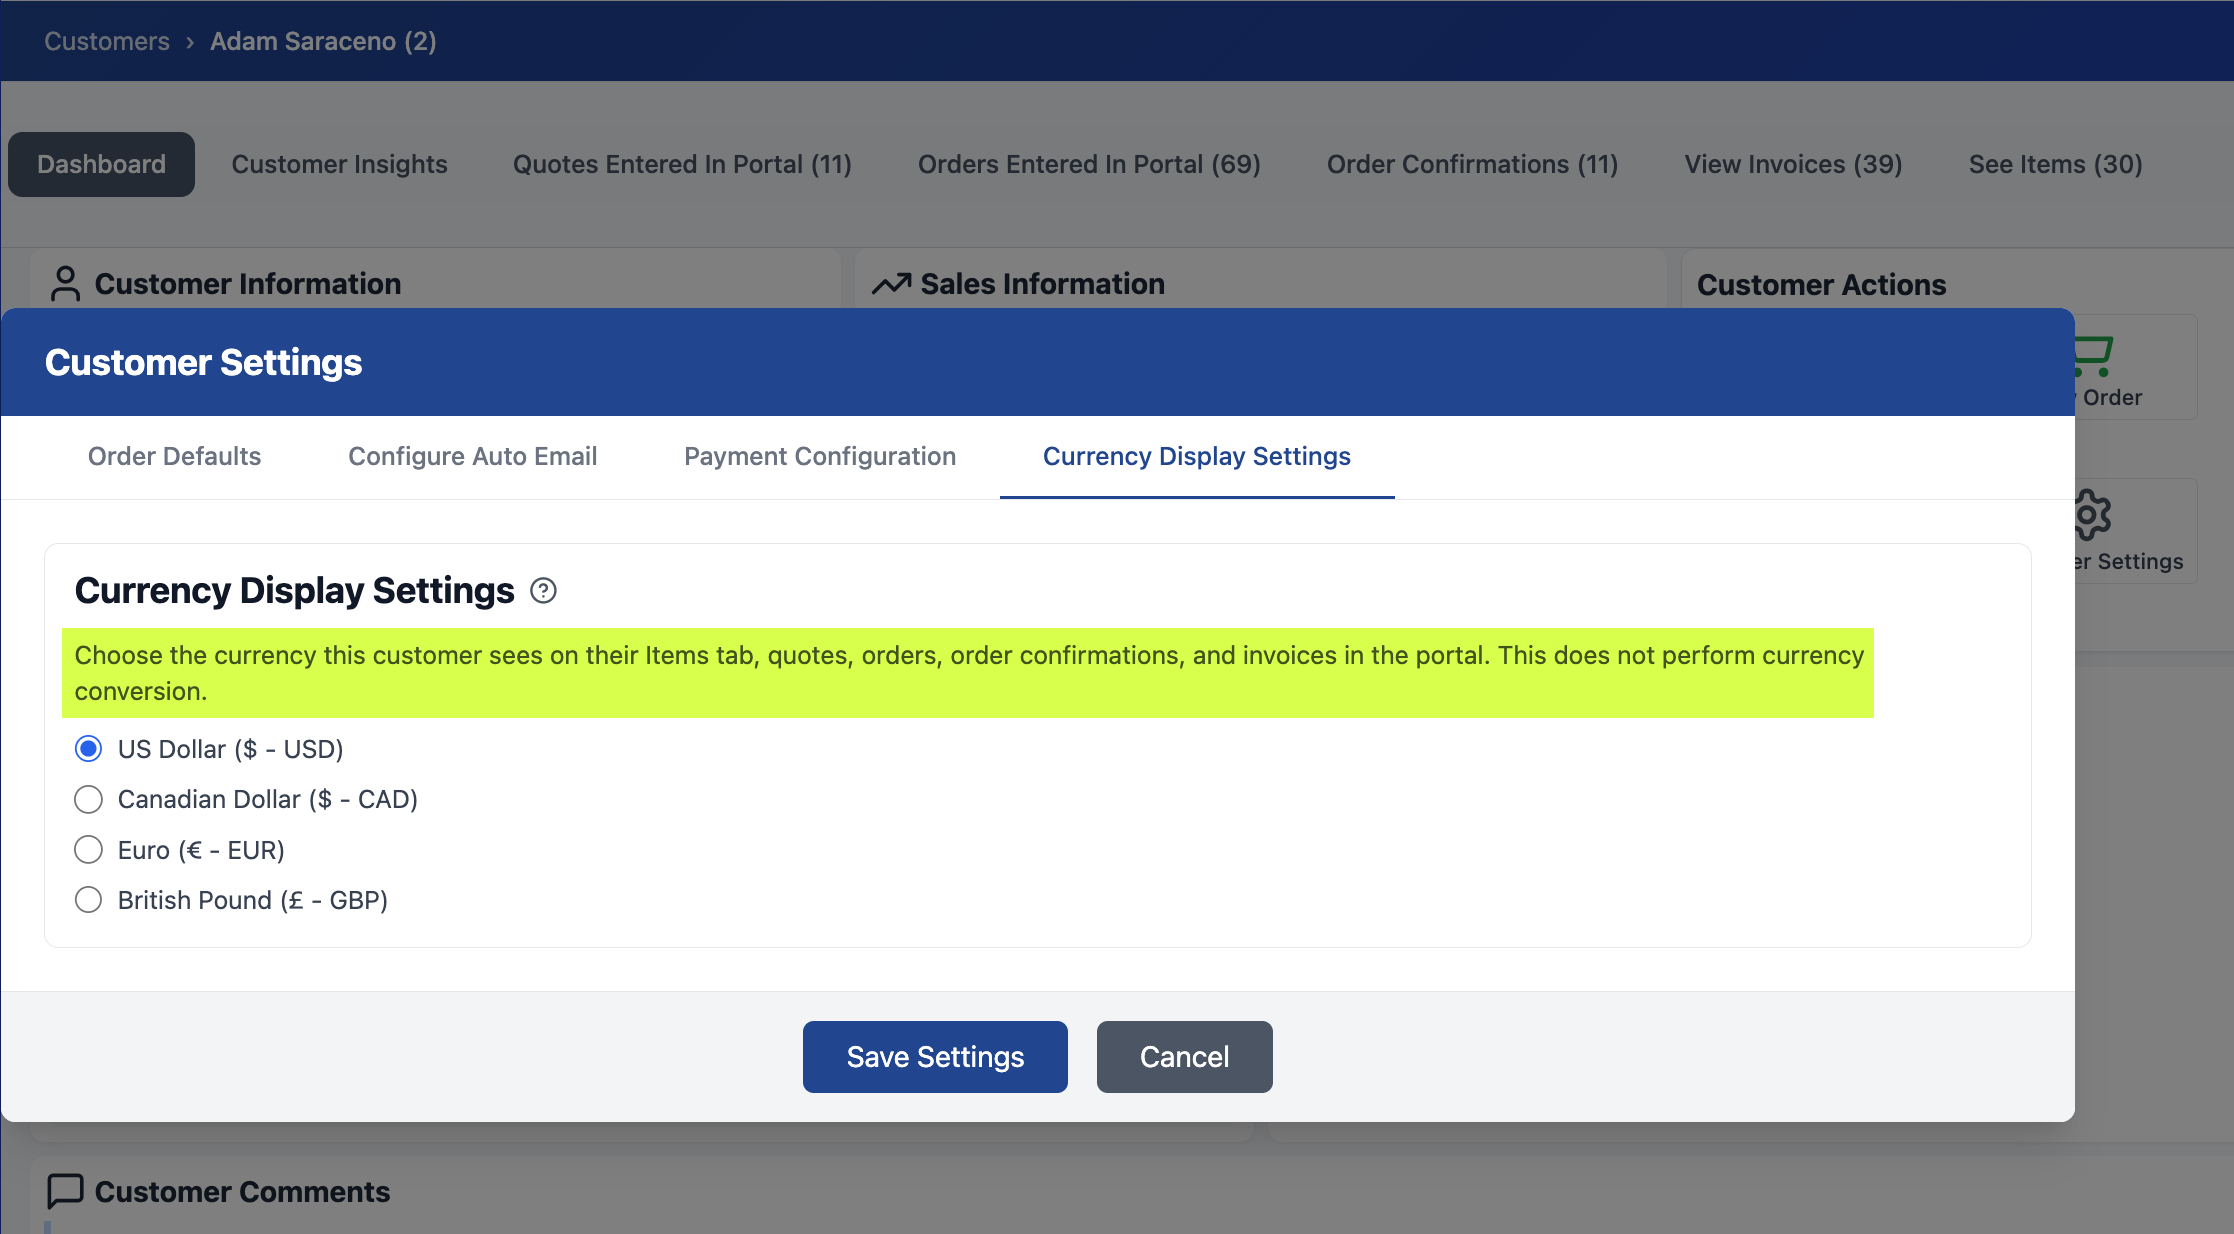Open Orders Entered In Portal (69)

click(1089, 164)
